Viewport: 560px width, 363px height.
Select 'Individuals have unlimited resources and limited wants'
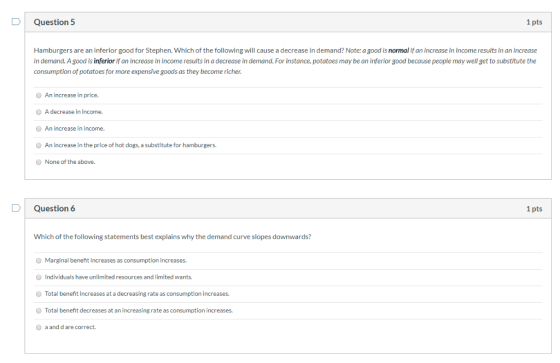[39, 277]
